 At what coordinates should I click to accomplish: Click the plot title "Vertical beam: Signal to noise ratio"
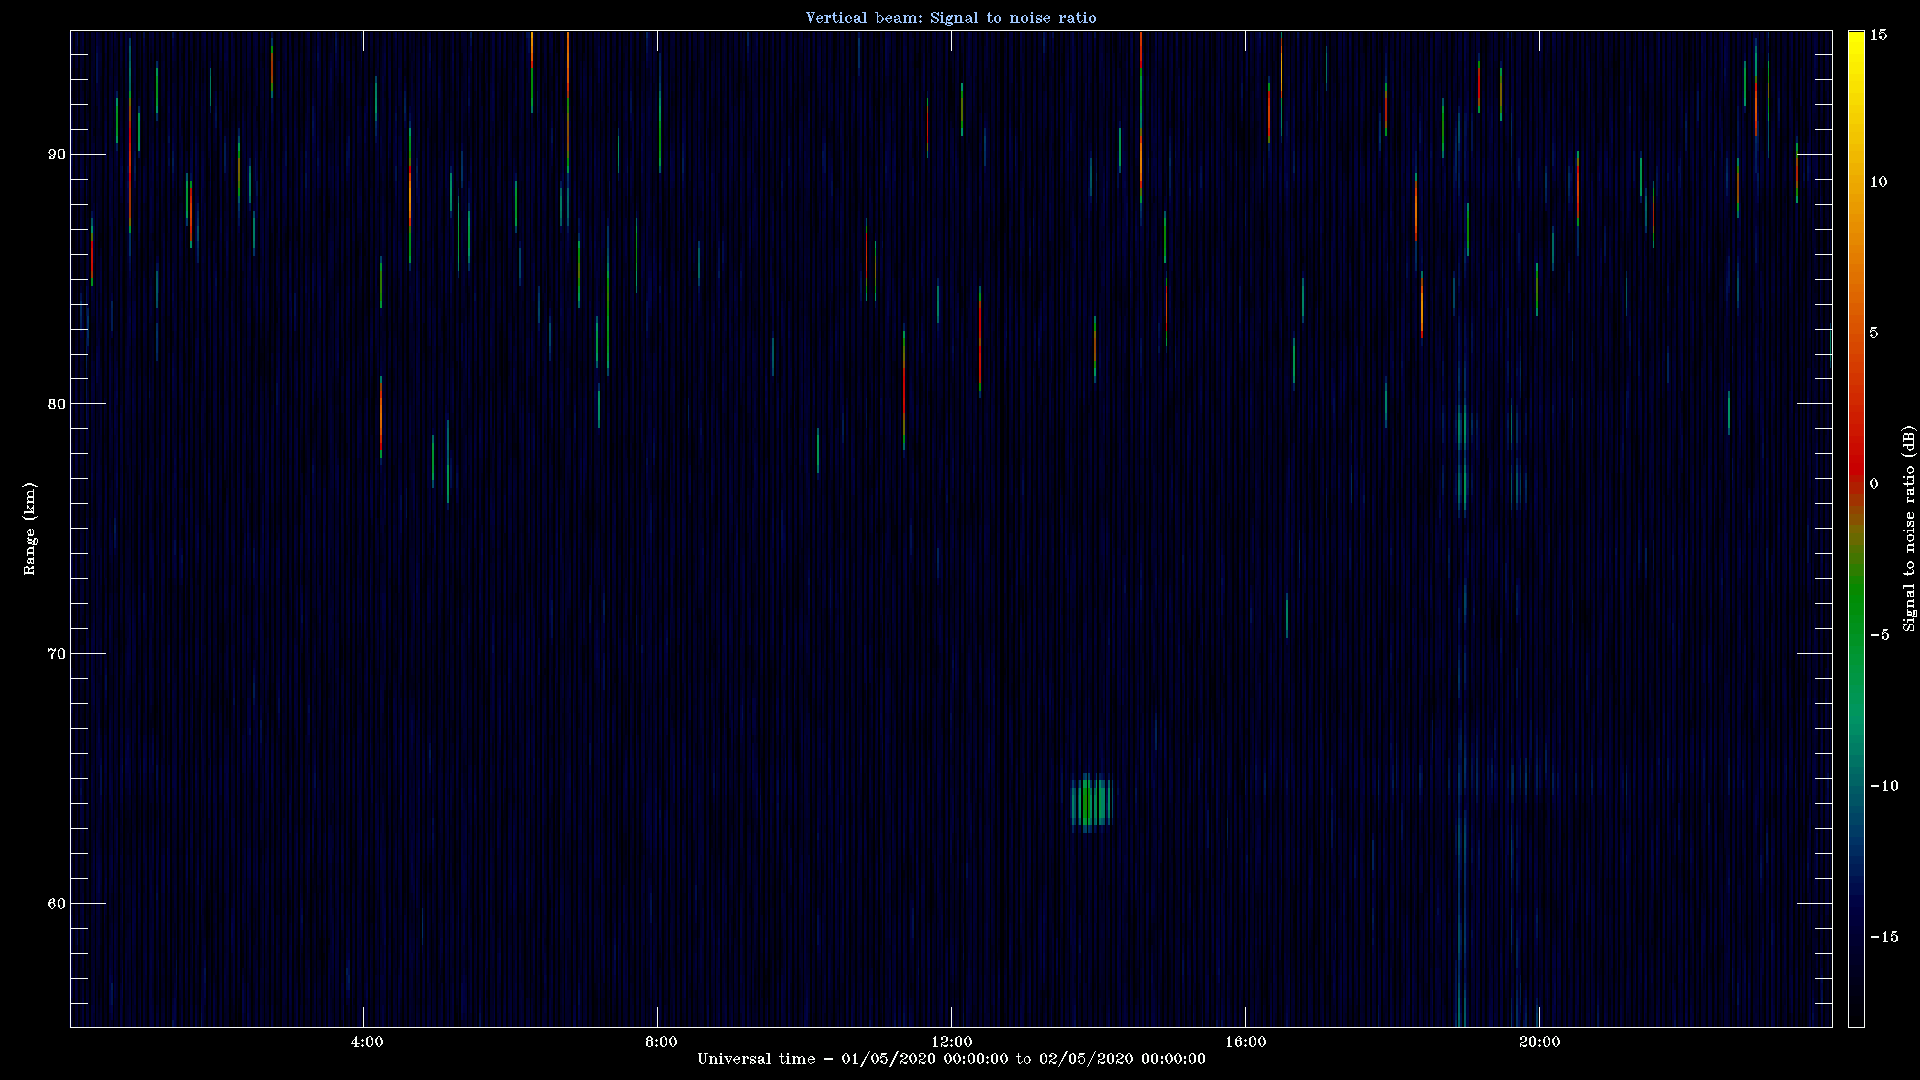coord(951,18)
